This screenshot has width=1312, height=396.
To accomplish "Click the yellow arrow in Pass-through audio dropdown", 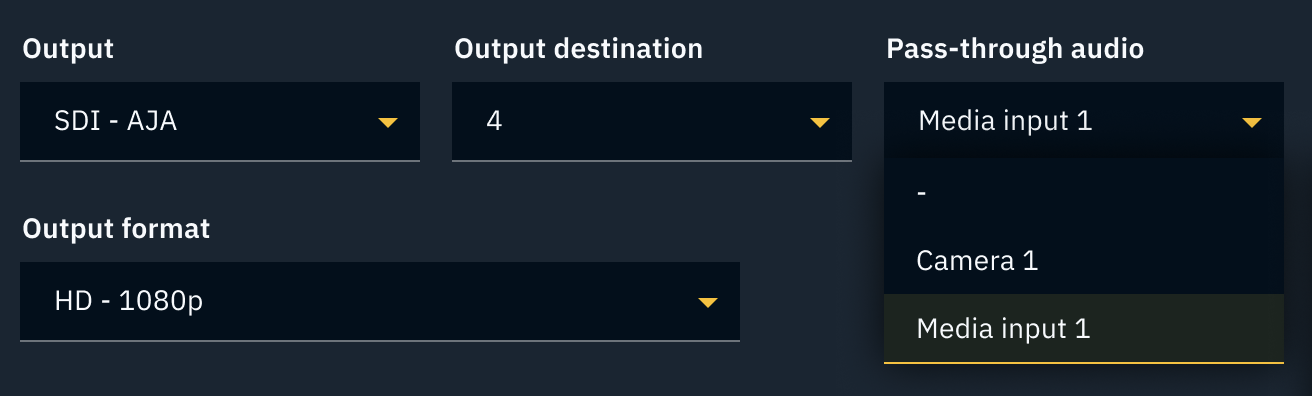I will tap(1251, 123).
